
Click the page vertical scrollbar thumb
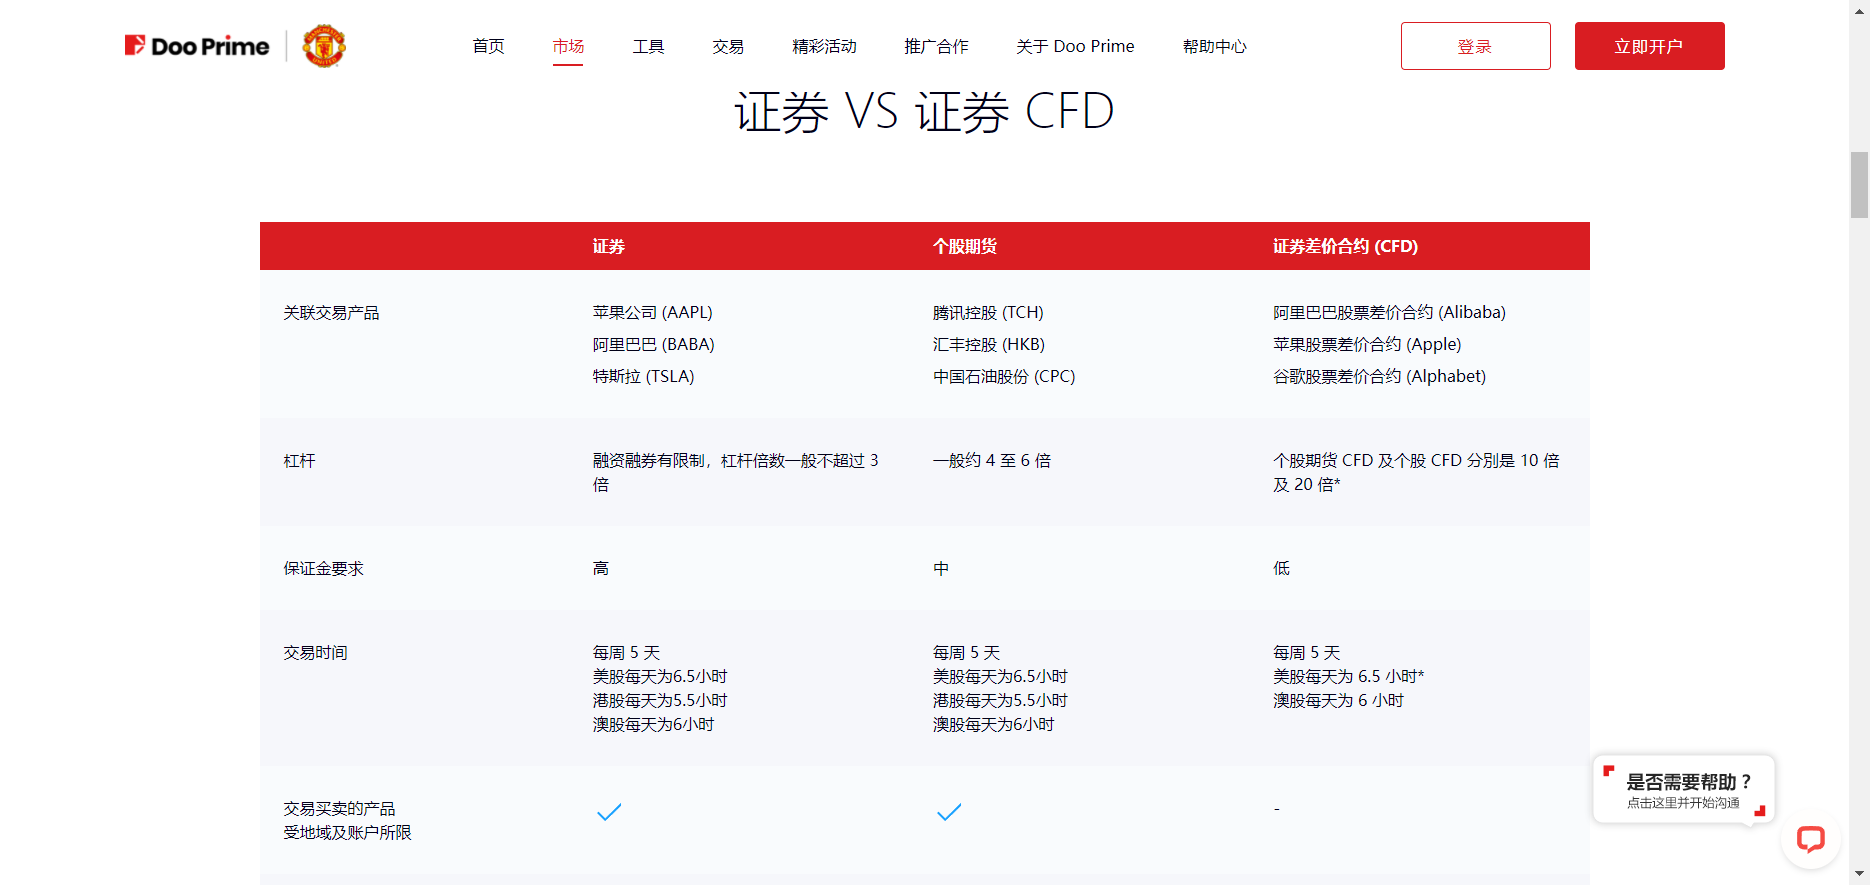click(1859, 185)
